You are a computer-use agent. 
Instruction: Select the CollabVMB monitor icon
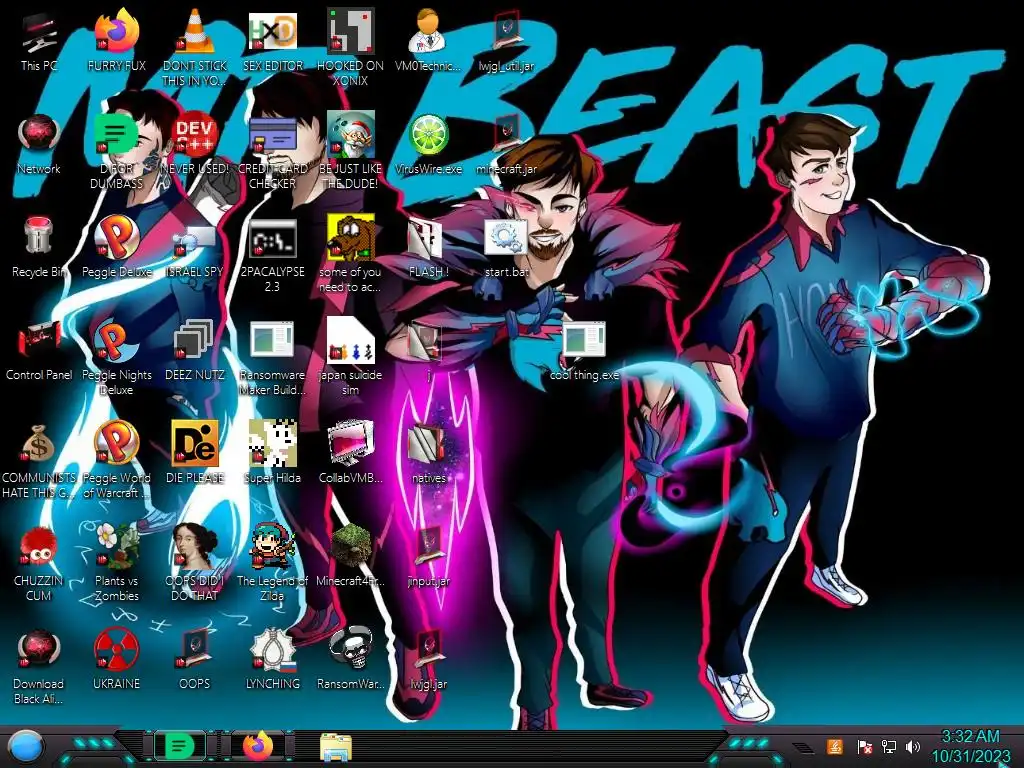(350, 444)
